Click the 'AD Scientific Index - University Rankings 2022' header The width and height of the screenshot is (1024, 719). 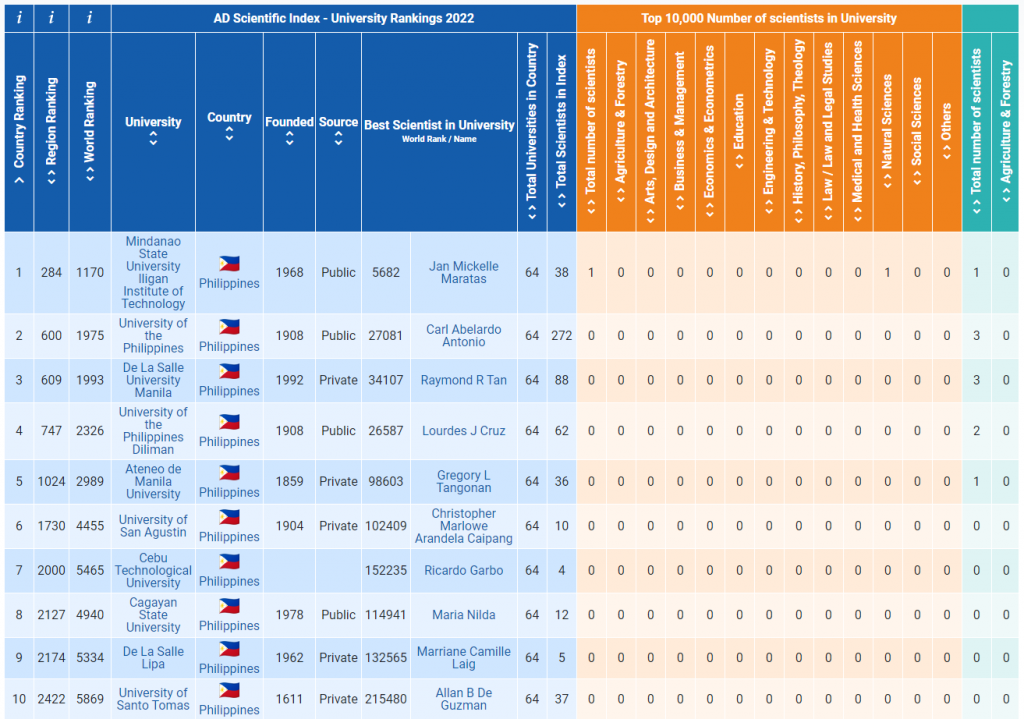click(344, 18)
